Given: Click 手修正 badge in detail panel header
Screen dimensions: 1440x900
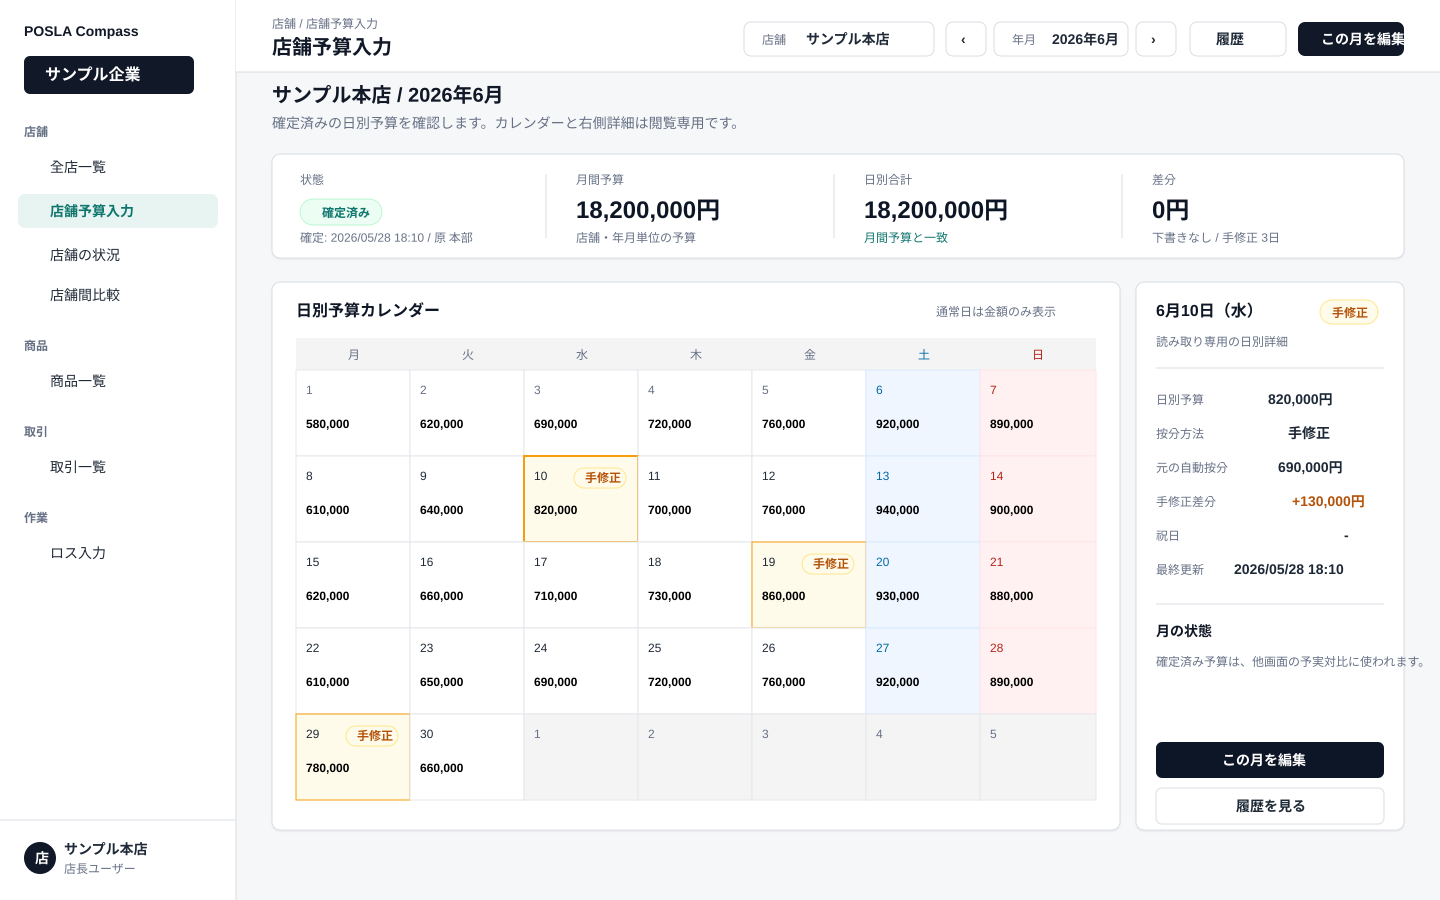Looking at the screenshot, I should (1349, 312).
